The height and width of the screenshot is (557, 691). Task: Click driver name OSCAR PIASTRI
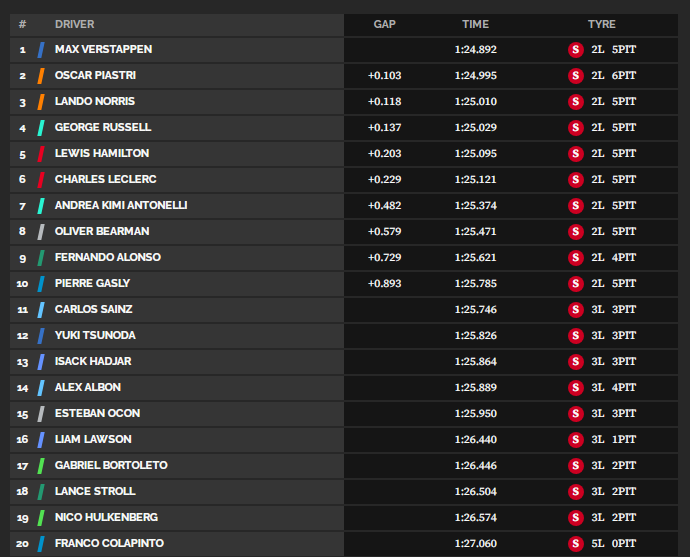tap(95, 75)
